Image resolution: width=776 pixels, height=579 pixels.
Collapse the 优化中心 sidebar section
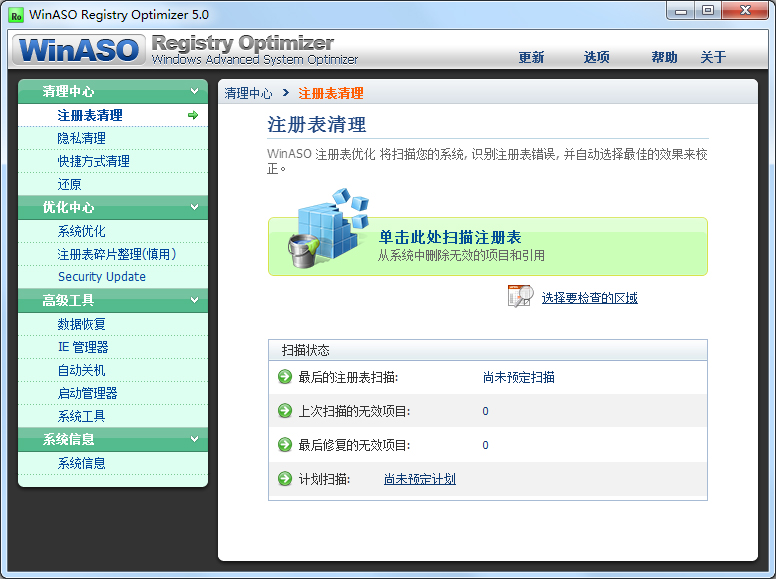193,208
